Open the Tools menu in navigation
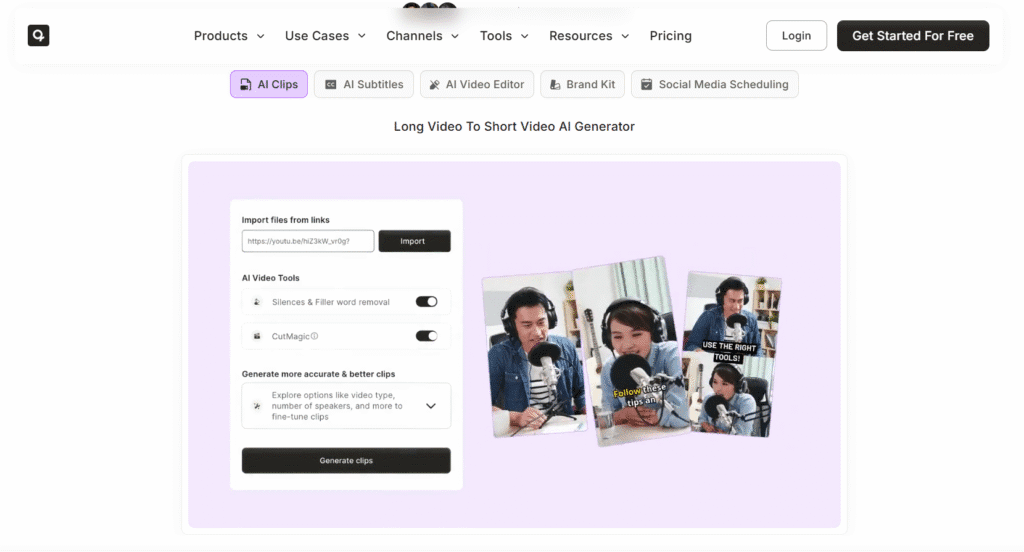The height and width of the screenshot is (552, 1024). pos(504,36)
